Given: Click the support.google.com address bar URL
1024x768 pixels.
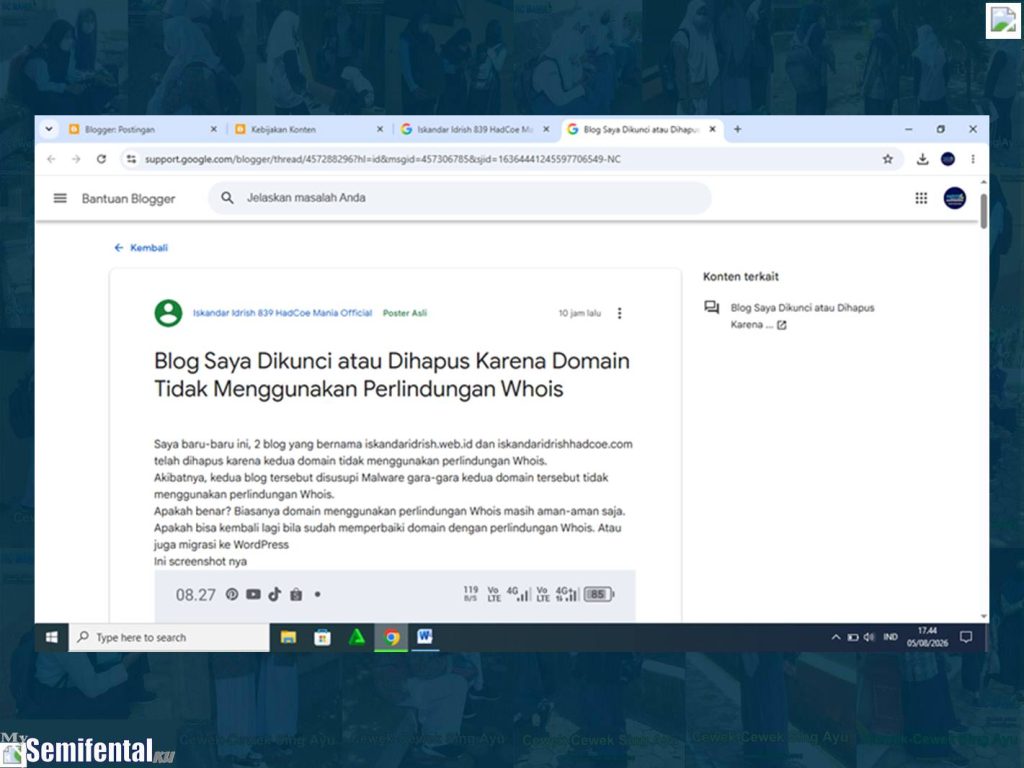Looking at the screenshot, I should (x=383, y=159).
